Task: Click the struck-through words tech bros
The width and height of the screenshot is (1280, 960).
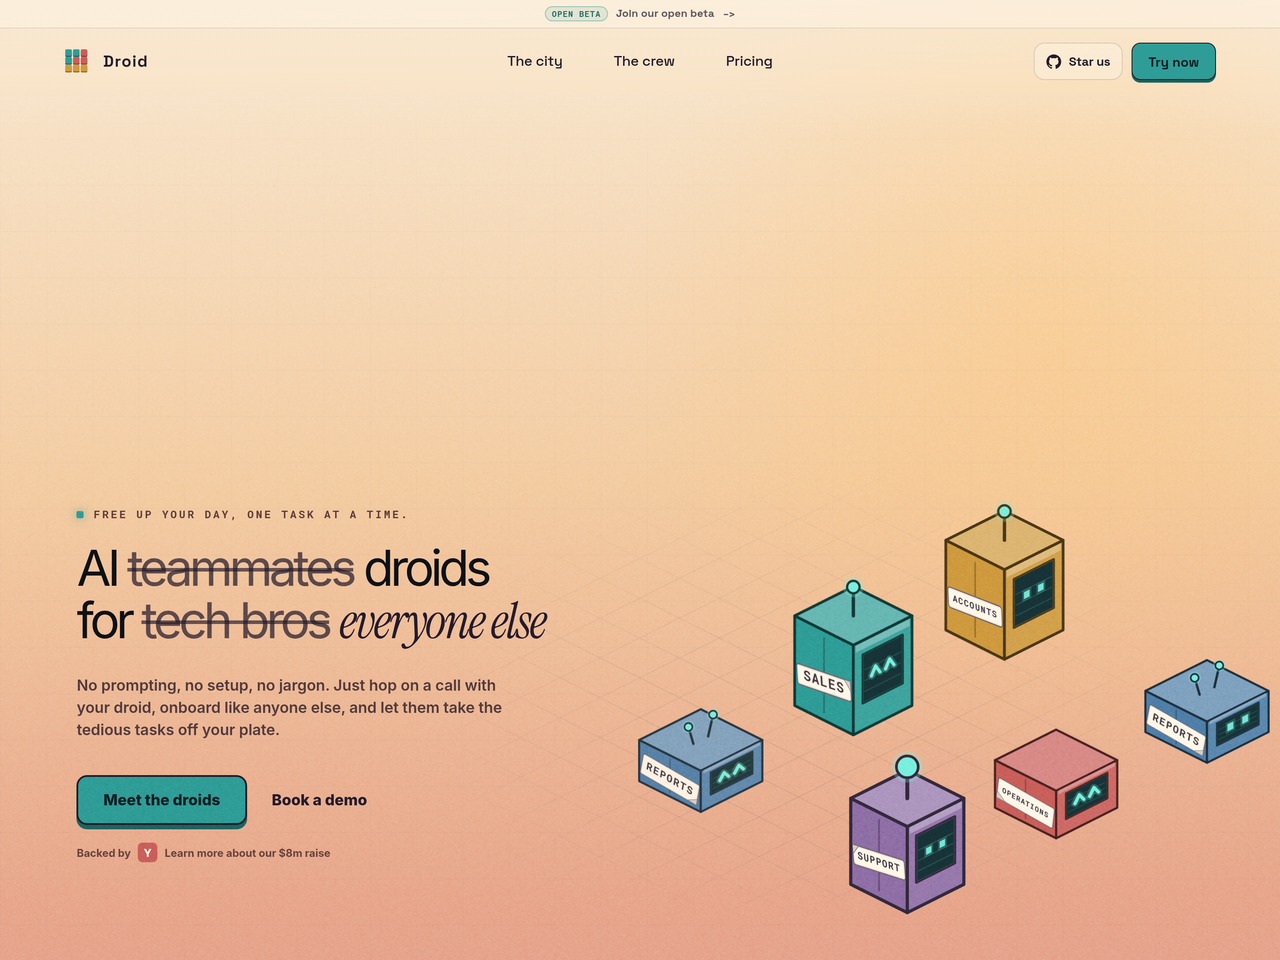Action: pyautogui.click(x=236, y=621)
